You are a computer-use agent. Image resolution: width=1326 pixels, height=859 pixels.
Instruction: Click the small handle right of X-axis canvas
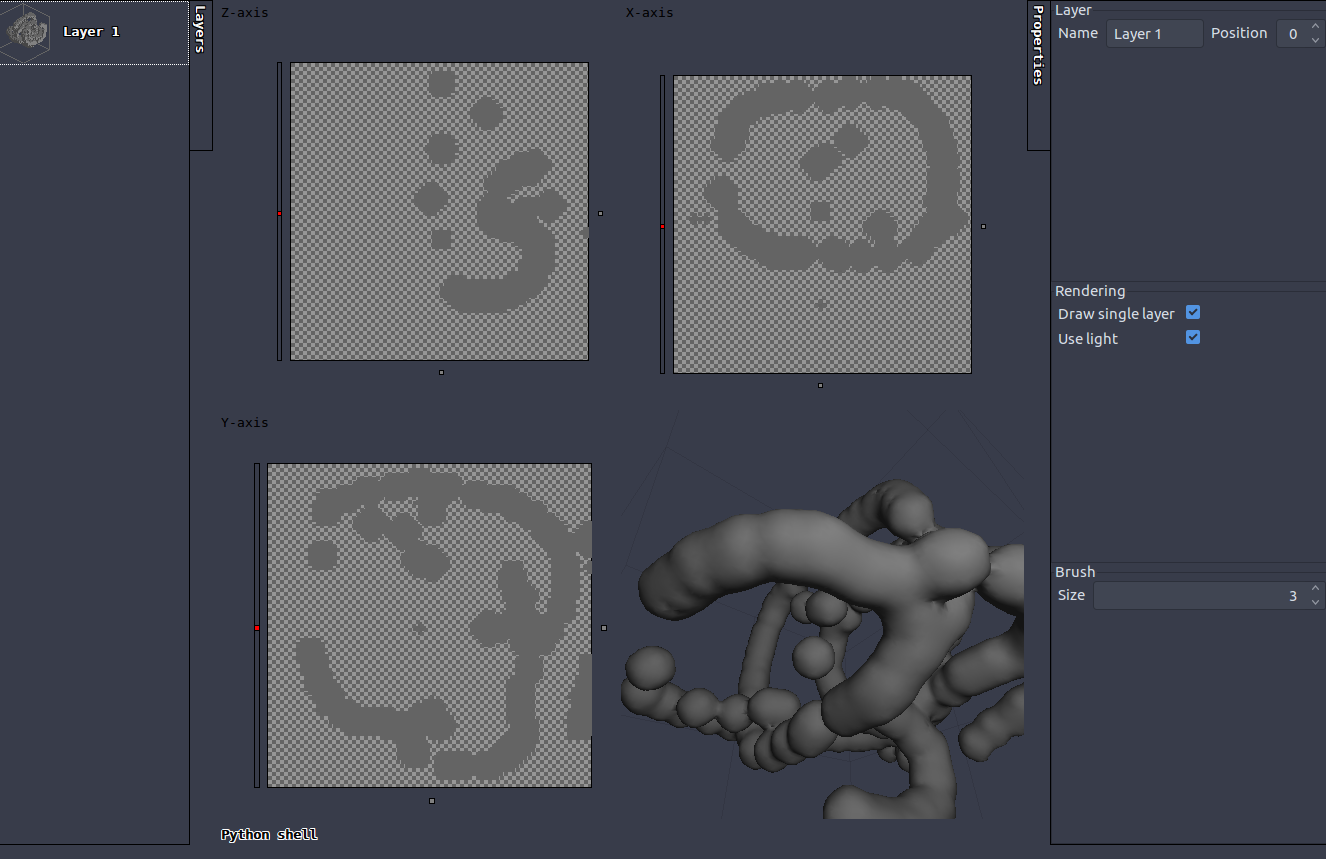983,226
